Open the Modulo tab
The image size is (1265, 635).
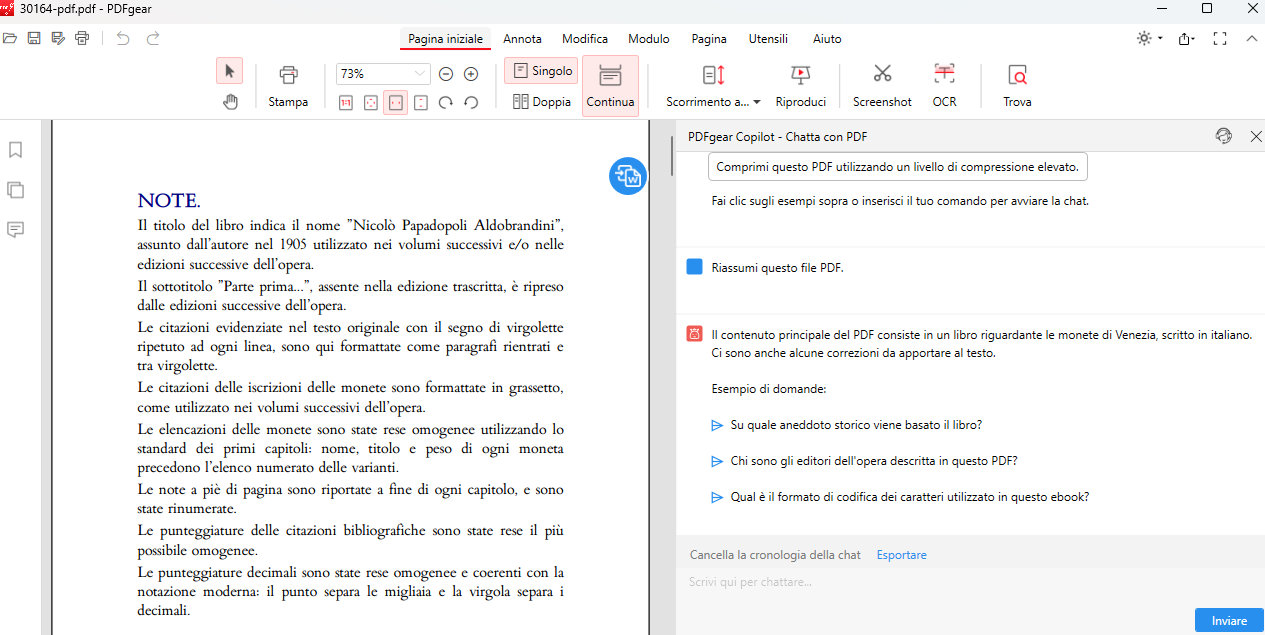coord(649,39)
